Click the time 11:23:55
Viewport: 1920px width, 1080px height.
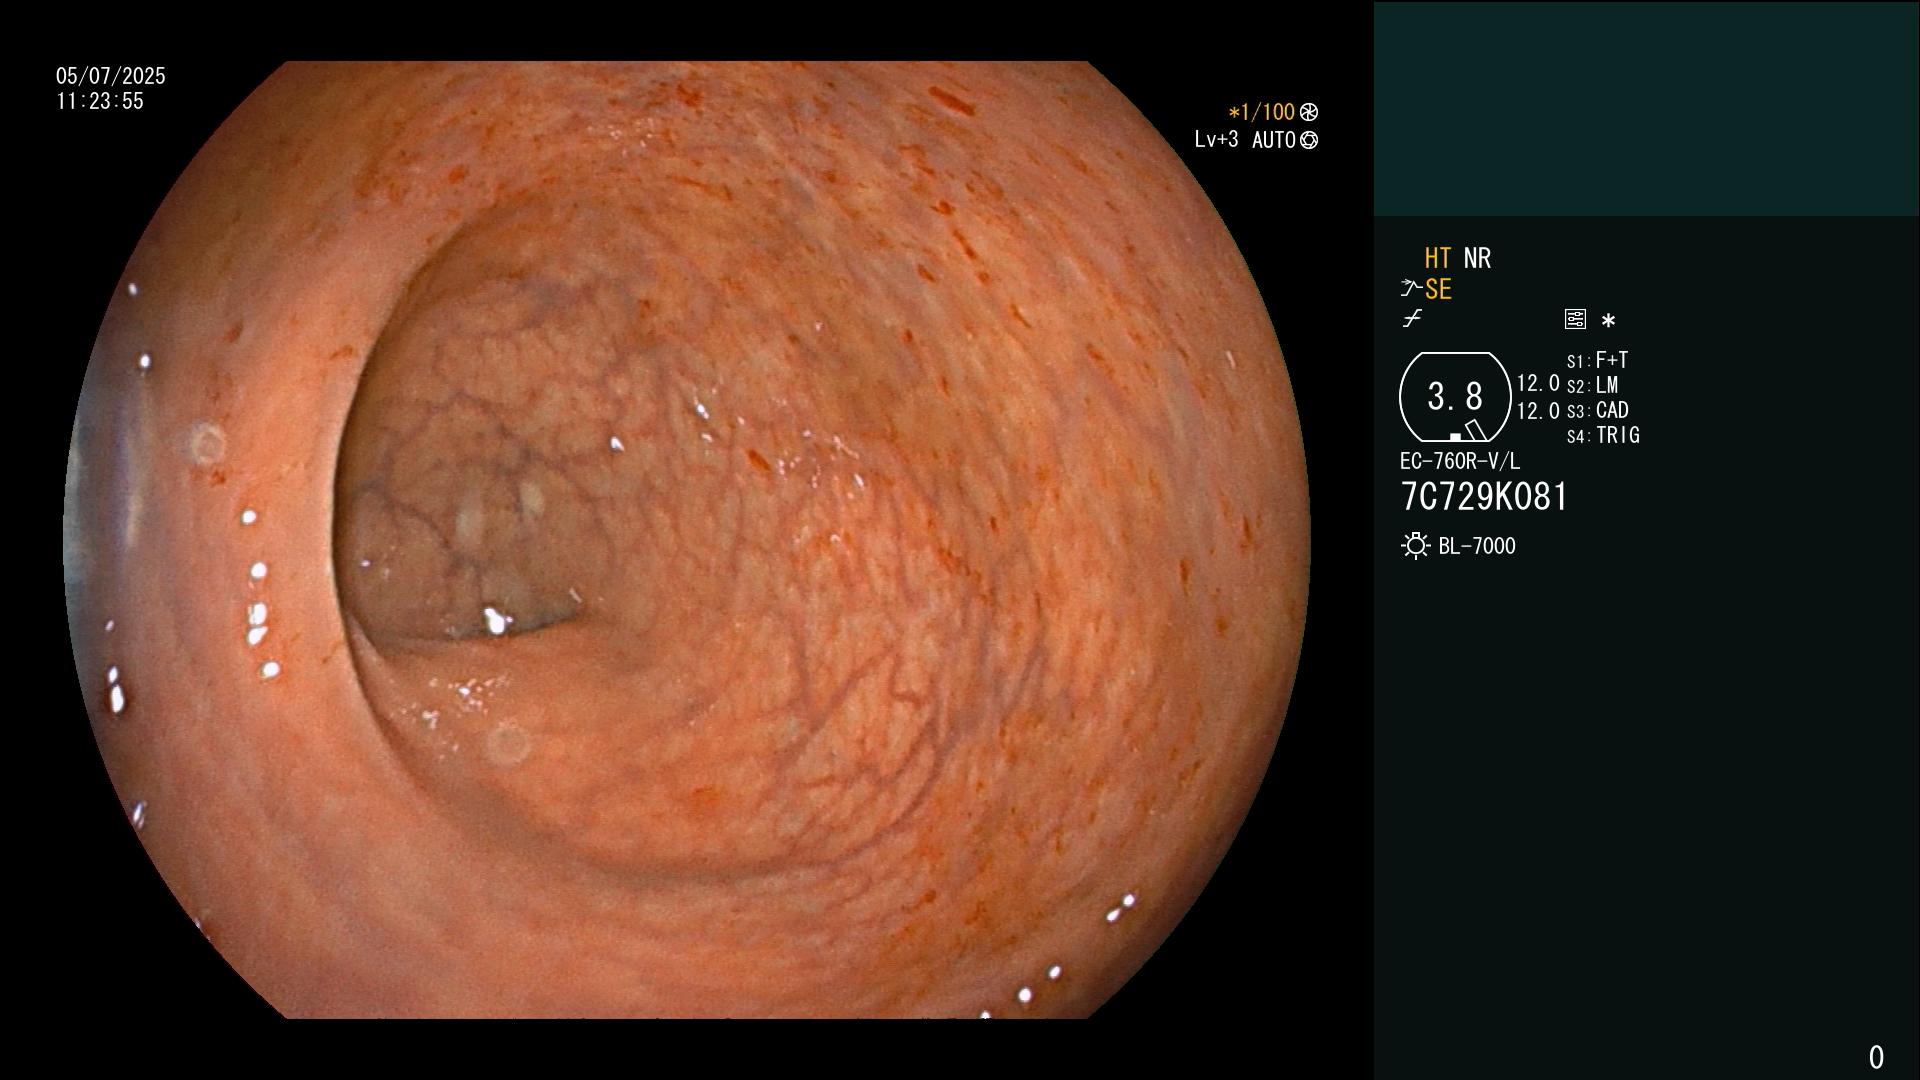point(100,101)
